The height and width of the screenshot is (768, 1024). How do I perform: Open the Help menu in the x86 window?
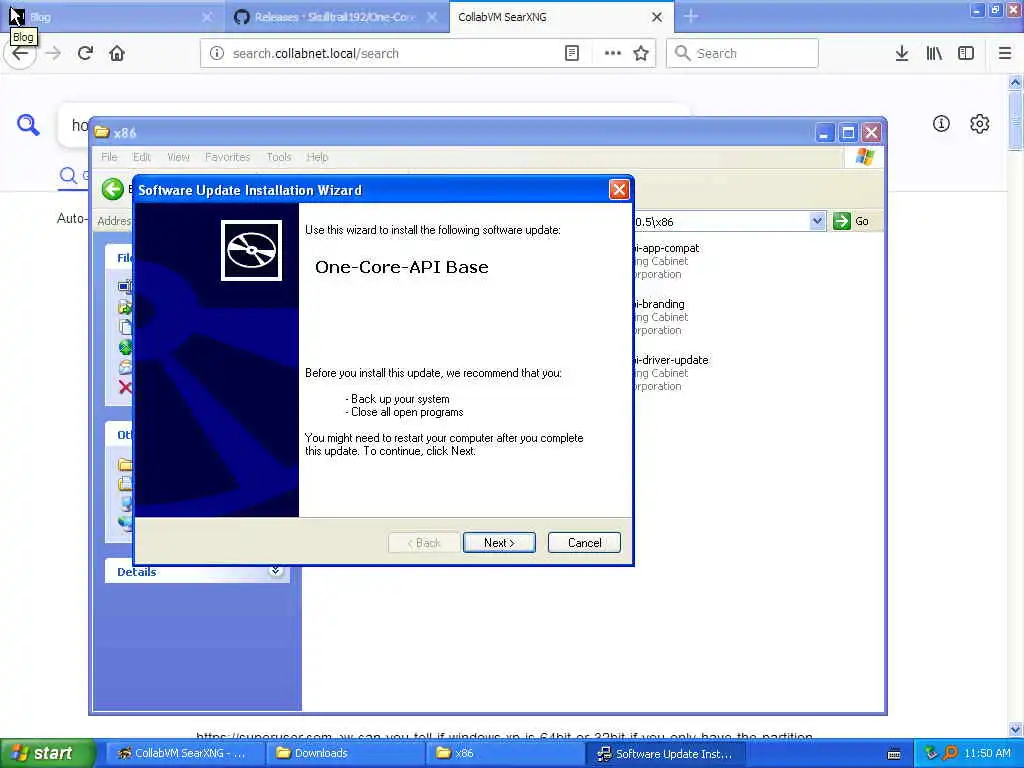pyautogui.click(x=317, y=157)
